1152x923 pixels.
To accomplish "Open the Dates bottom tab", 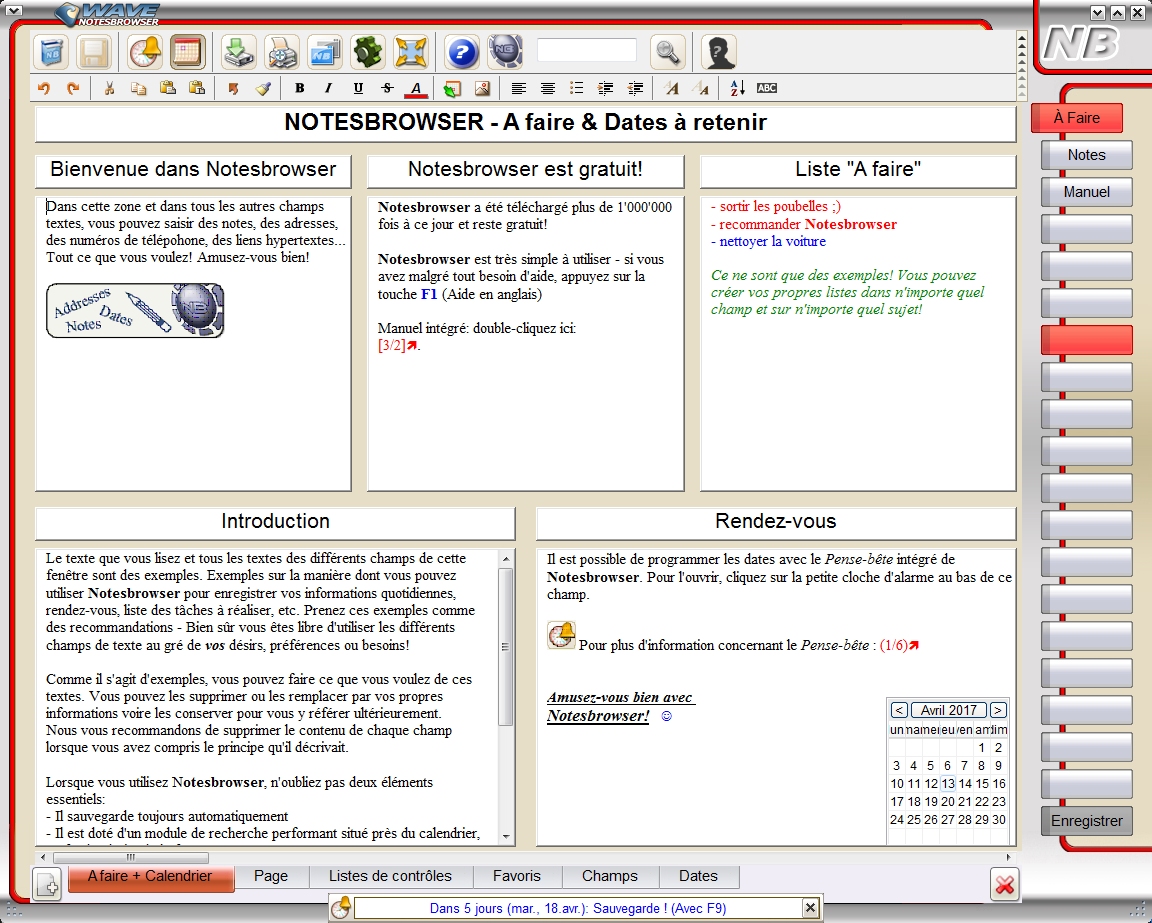I will (x=698, y=876).
